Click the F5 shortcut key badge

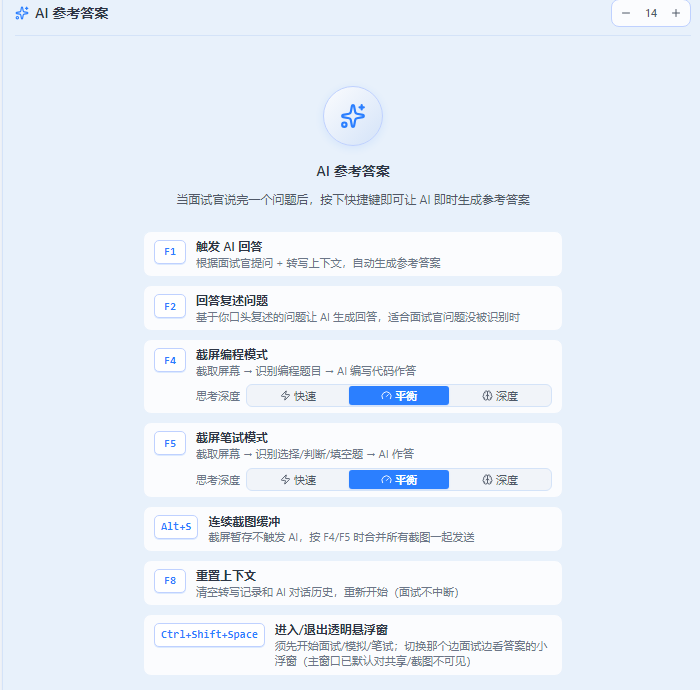pos(170,443)
